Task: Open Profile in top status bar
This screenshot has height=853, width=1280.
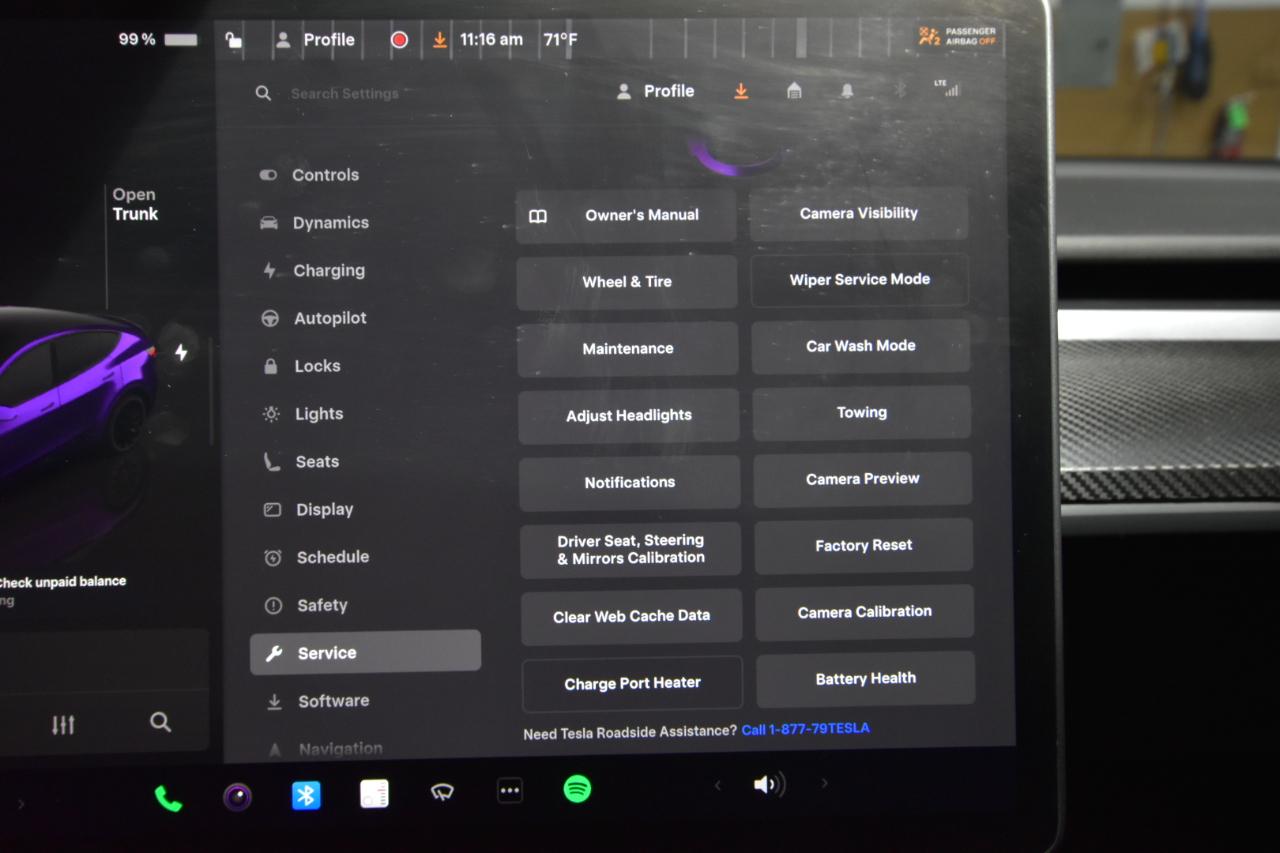Action: pyautogui.click(x=316, y=40)
